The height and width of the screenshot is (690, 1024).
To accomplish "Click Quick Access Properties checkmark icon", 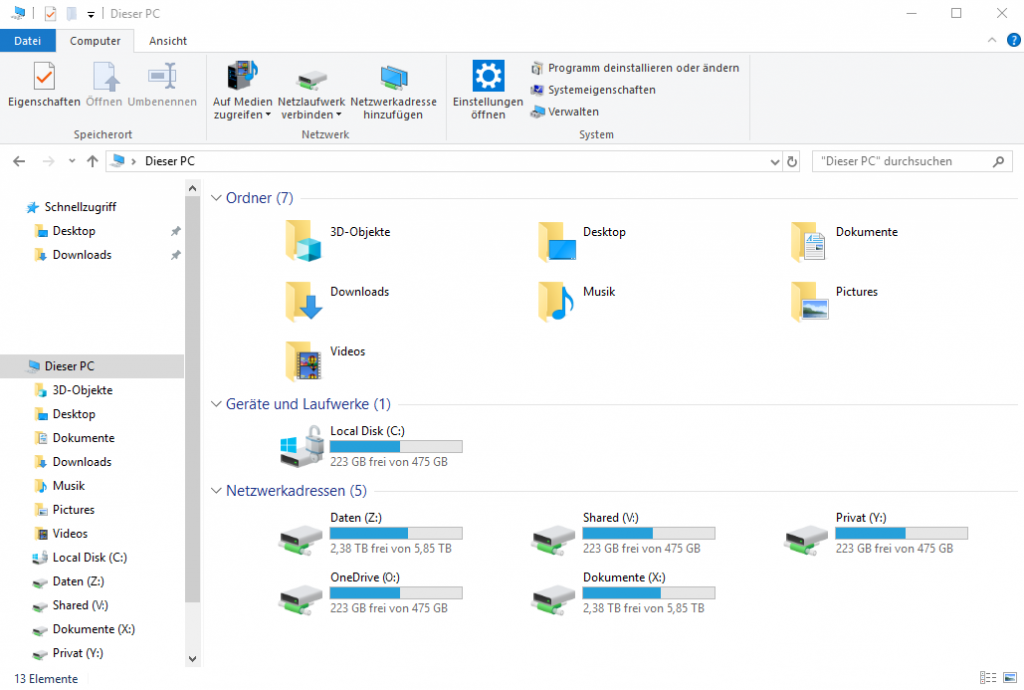I will (50, 13).
